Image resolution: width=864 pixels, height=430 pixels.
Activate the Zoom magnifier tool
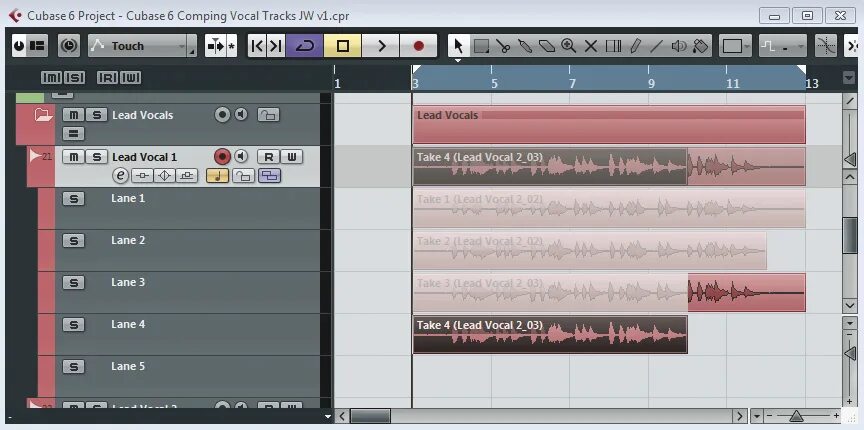(569, 46)
